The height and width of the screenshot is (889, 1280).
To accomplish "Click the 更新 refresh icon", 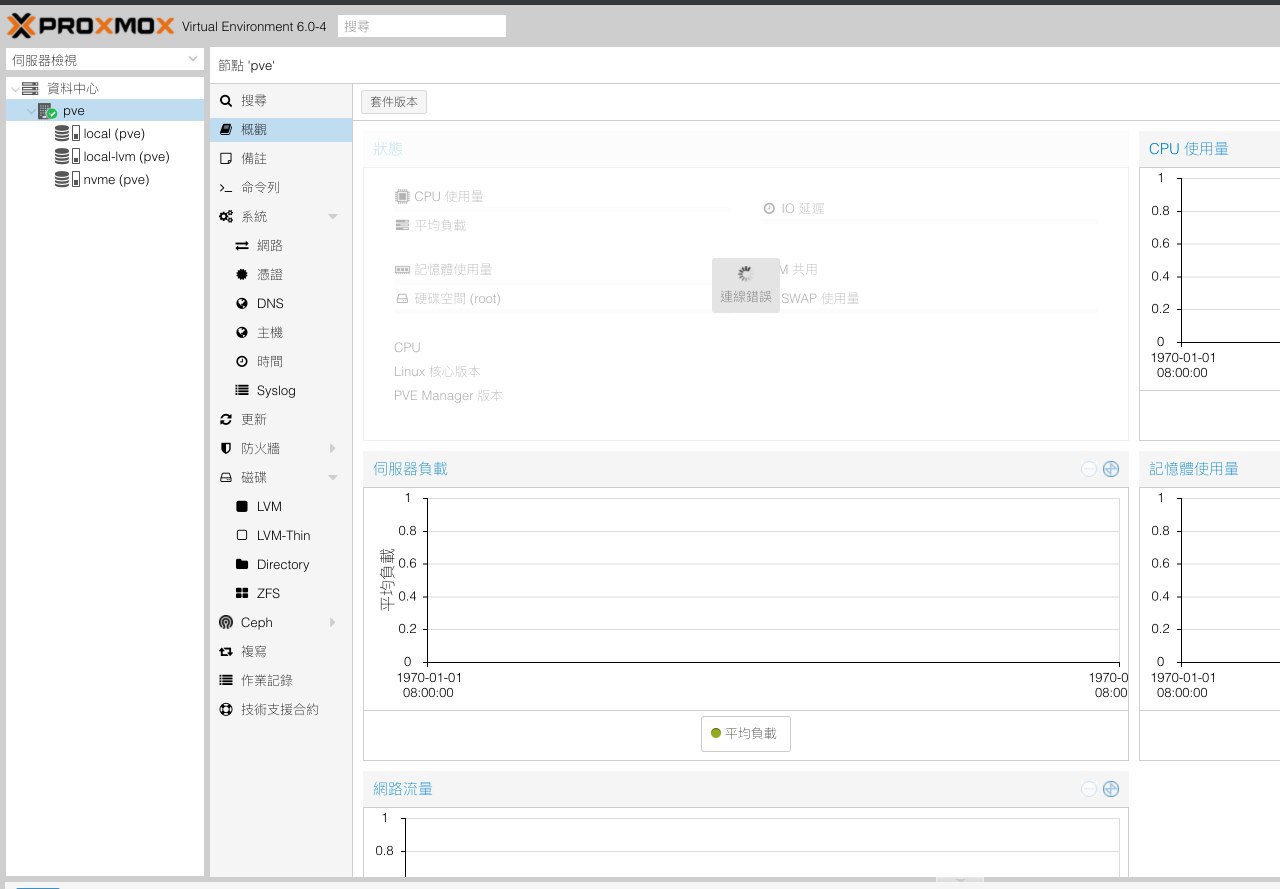I will [226, 420].
